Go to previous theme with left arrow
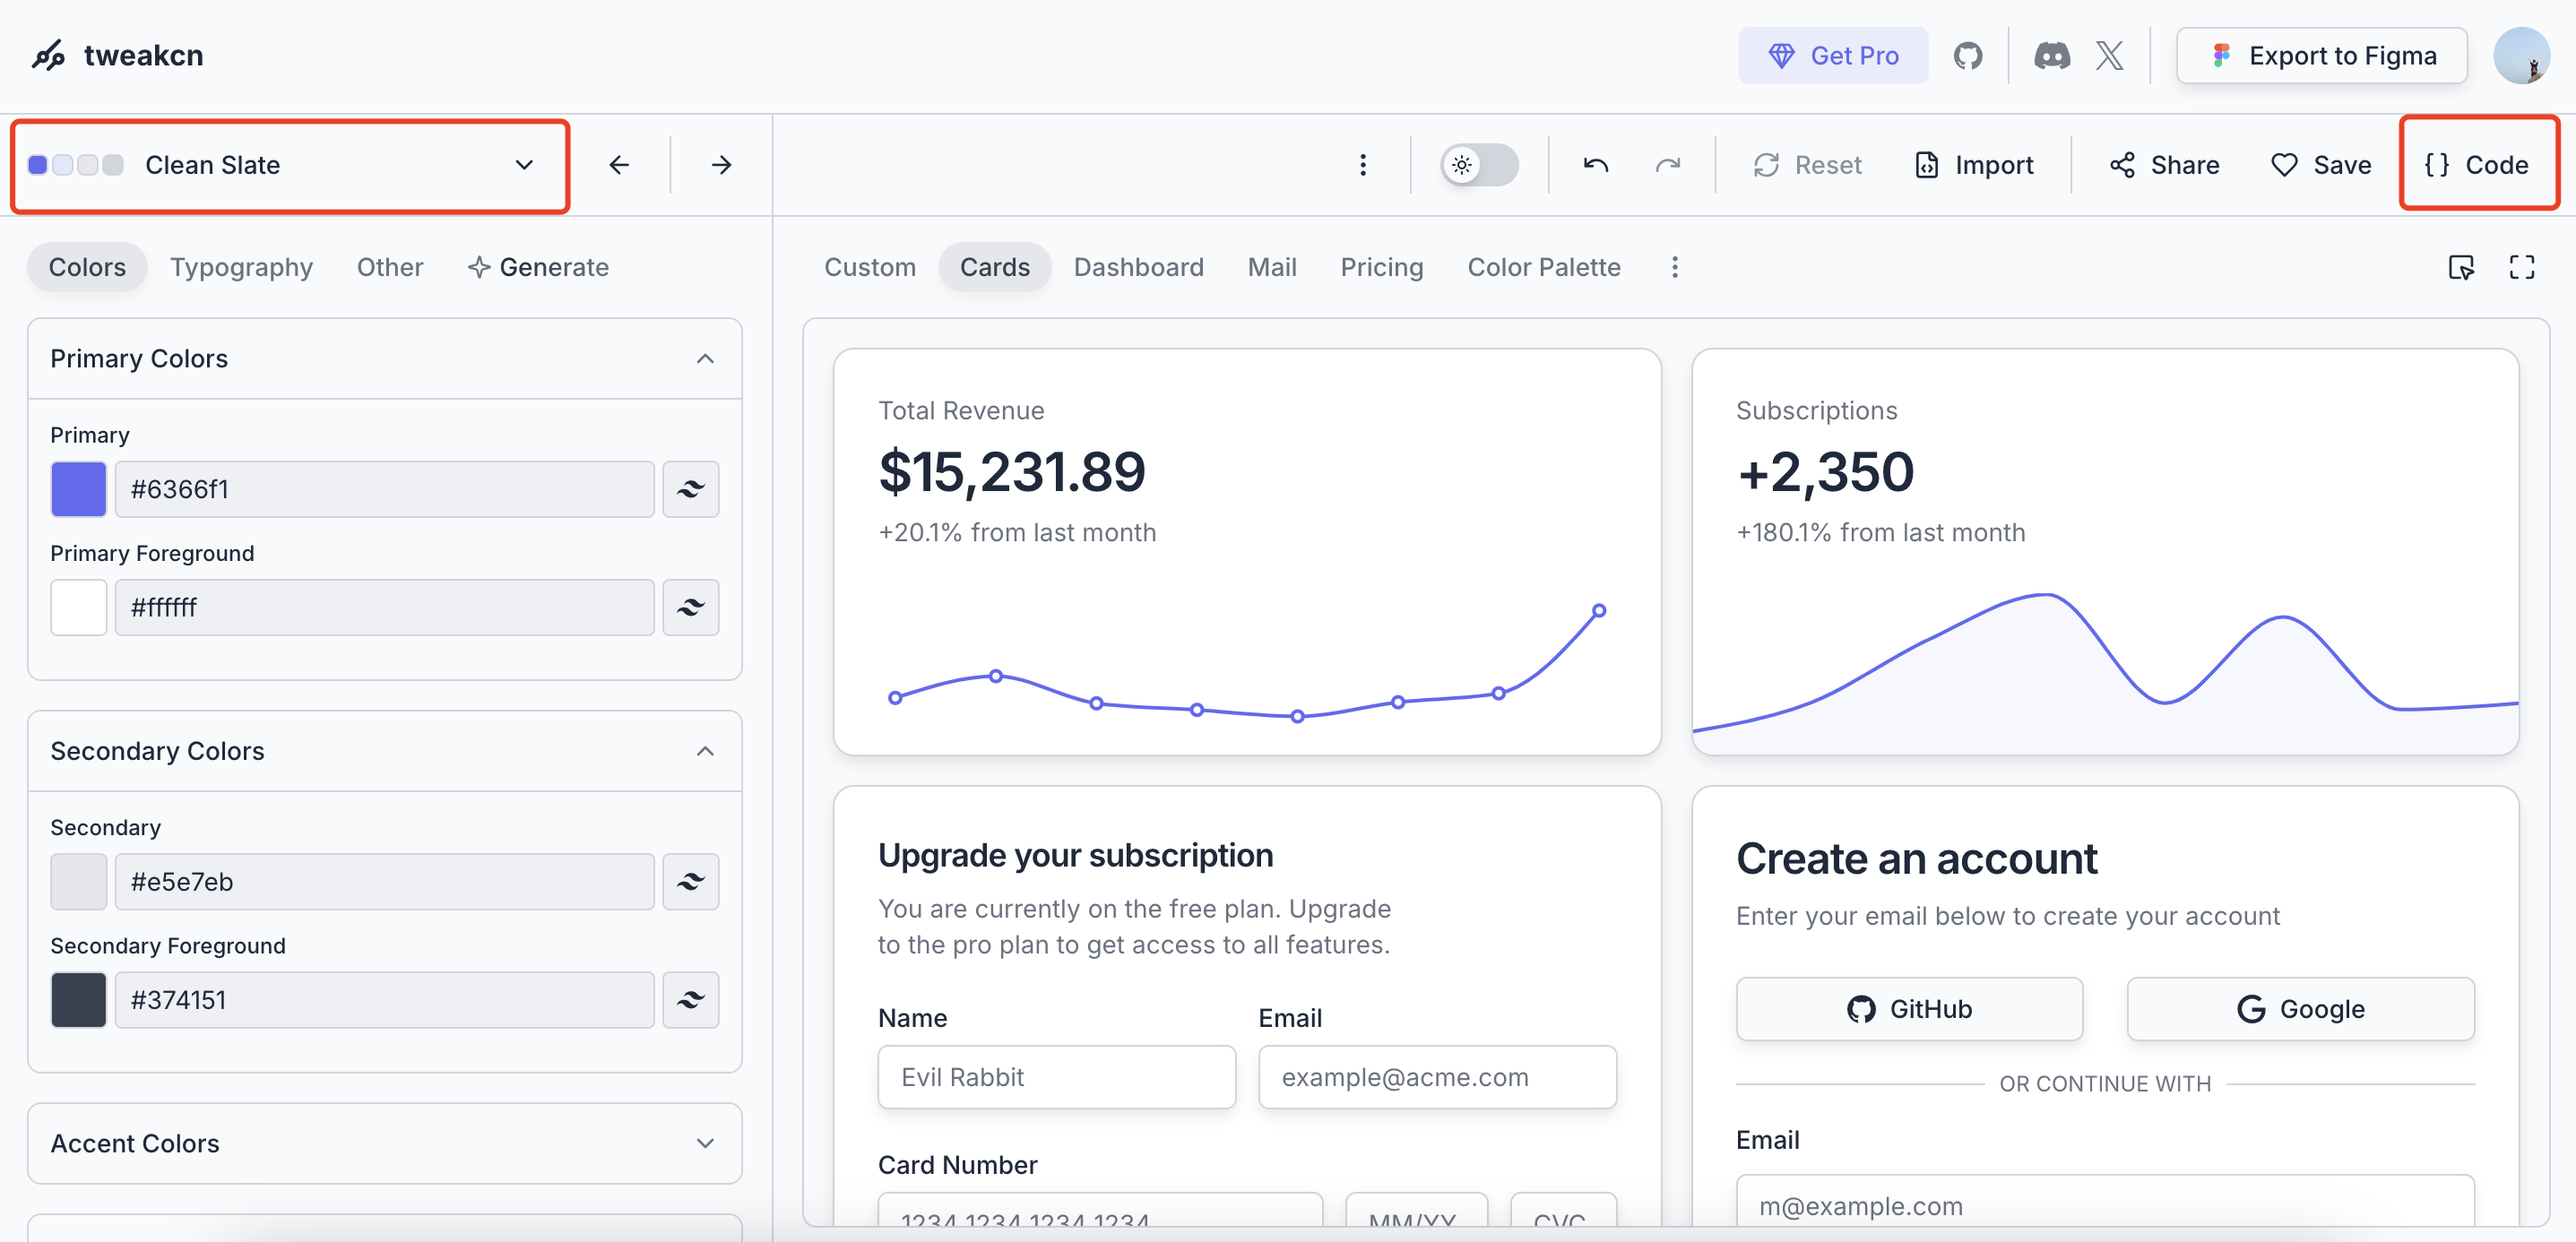This screenshot has width=2576, height=1242. [619, 165]
